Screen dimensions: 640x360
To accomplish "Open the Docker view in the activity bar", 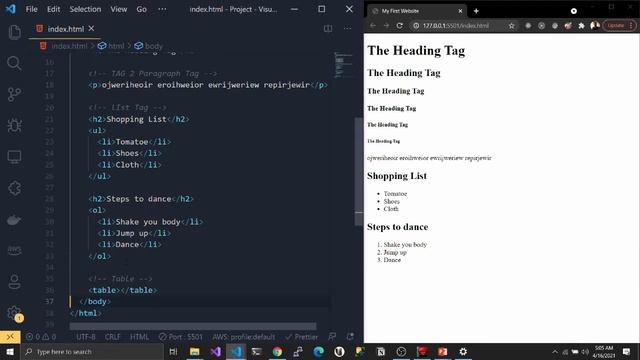I will pyautogui.click(x=14, y=220).
